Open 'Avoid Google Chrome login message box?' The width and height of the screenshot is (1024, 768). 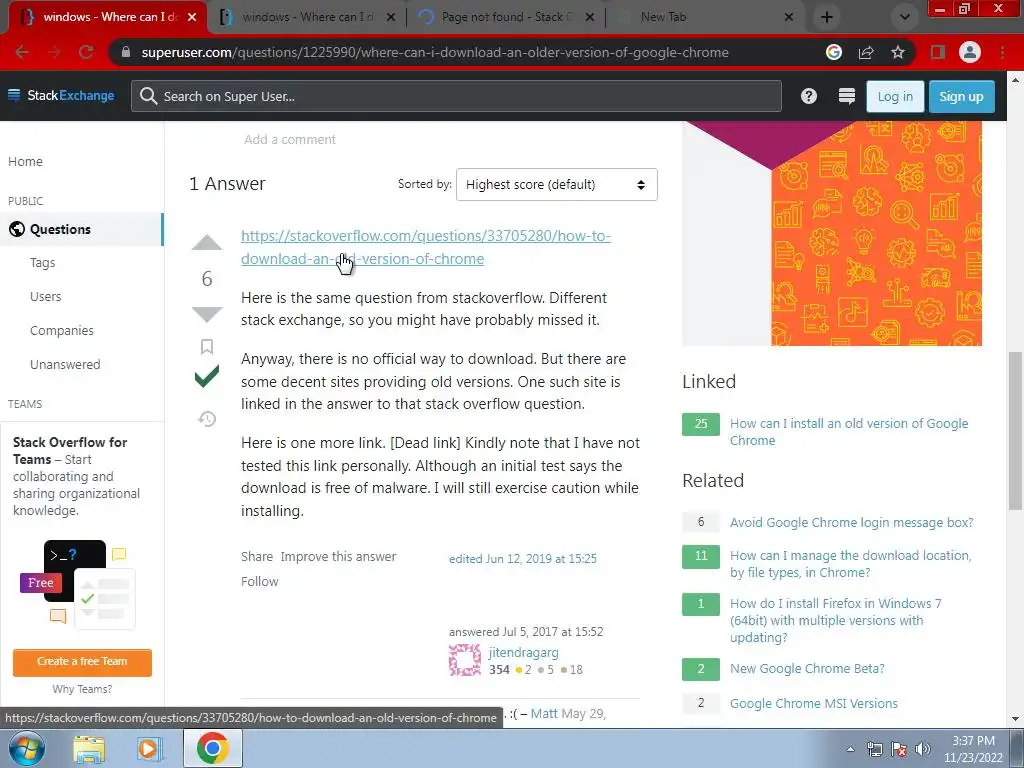(x=851, y=522)
